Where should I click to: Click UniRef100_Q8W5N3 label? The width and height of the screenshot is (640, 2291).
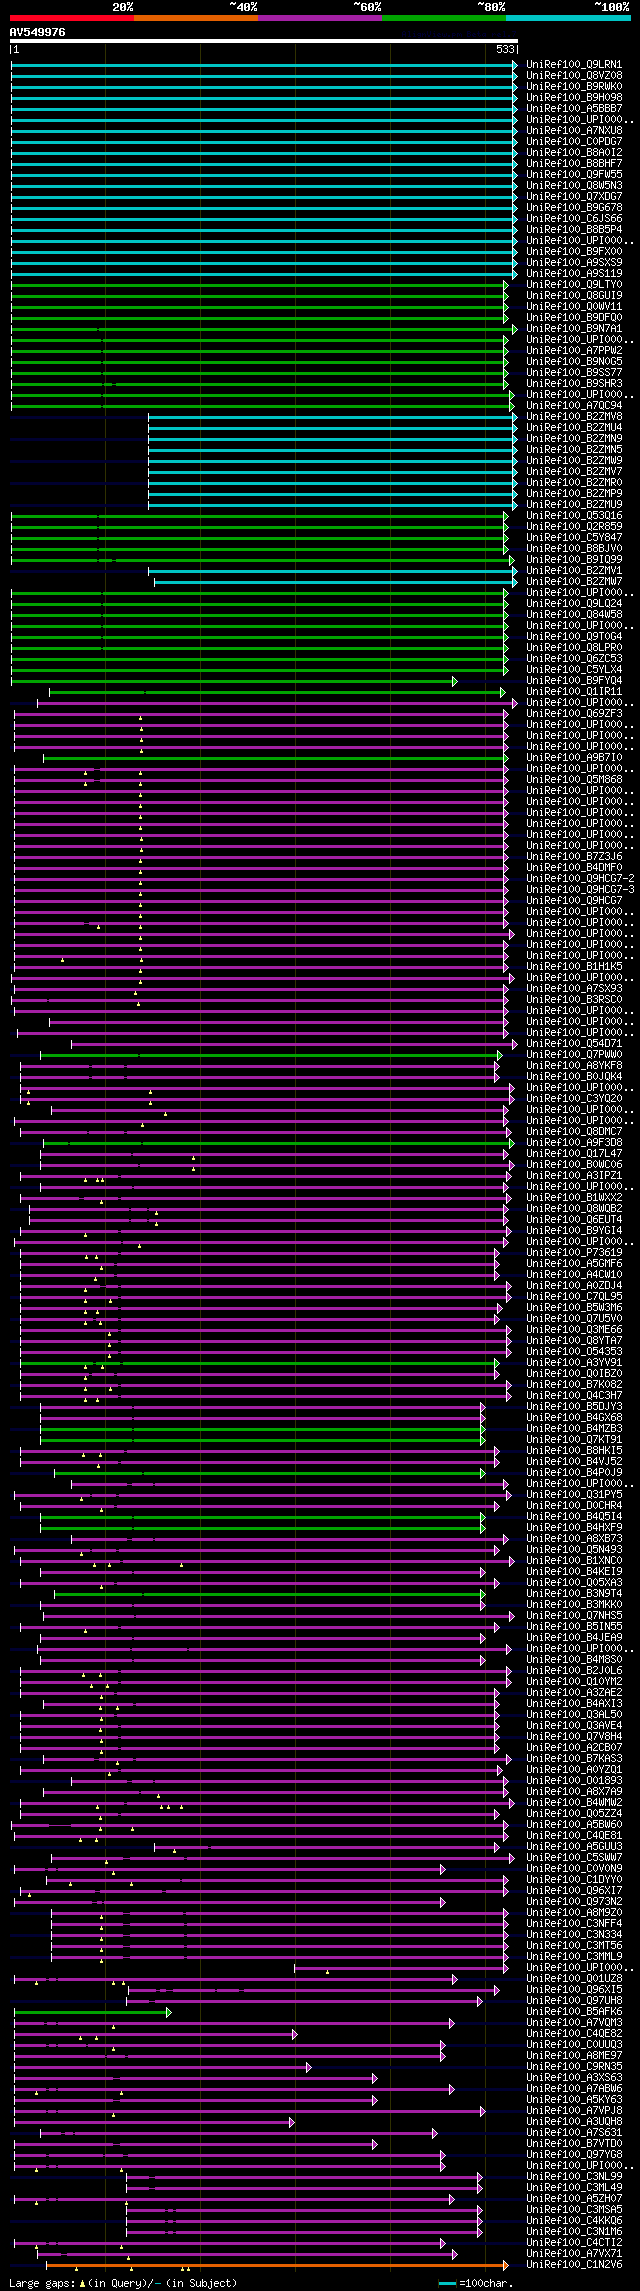(x=574, y=186)
